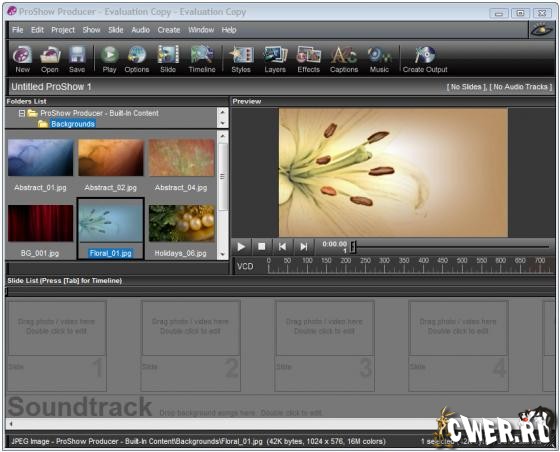Open the Effects toolbar icon

tap(309, 59)
